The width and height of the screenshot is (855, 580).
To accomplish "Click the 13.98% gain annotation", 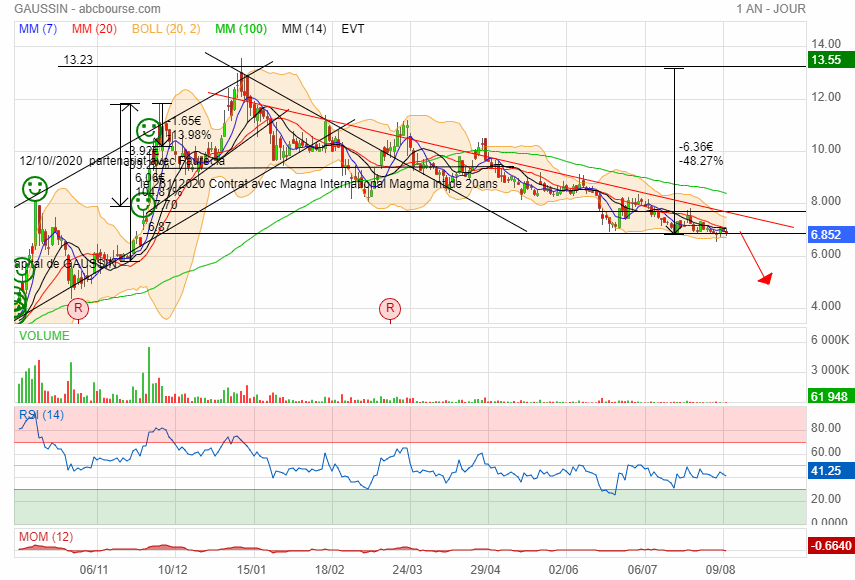I will pos(190,135).
